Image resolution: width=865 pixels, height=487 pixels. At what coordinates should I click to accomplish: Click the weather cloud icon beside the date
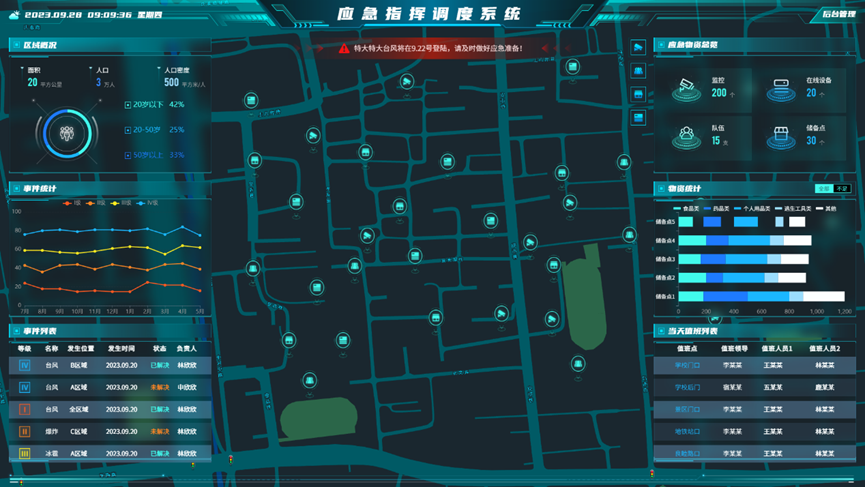[x=14, y=15]
